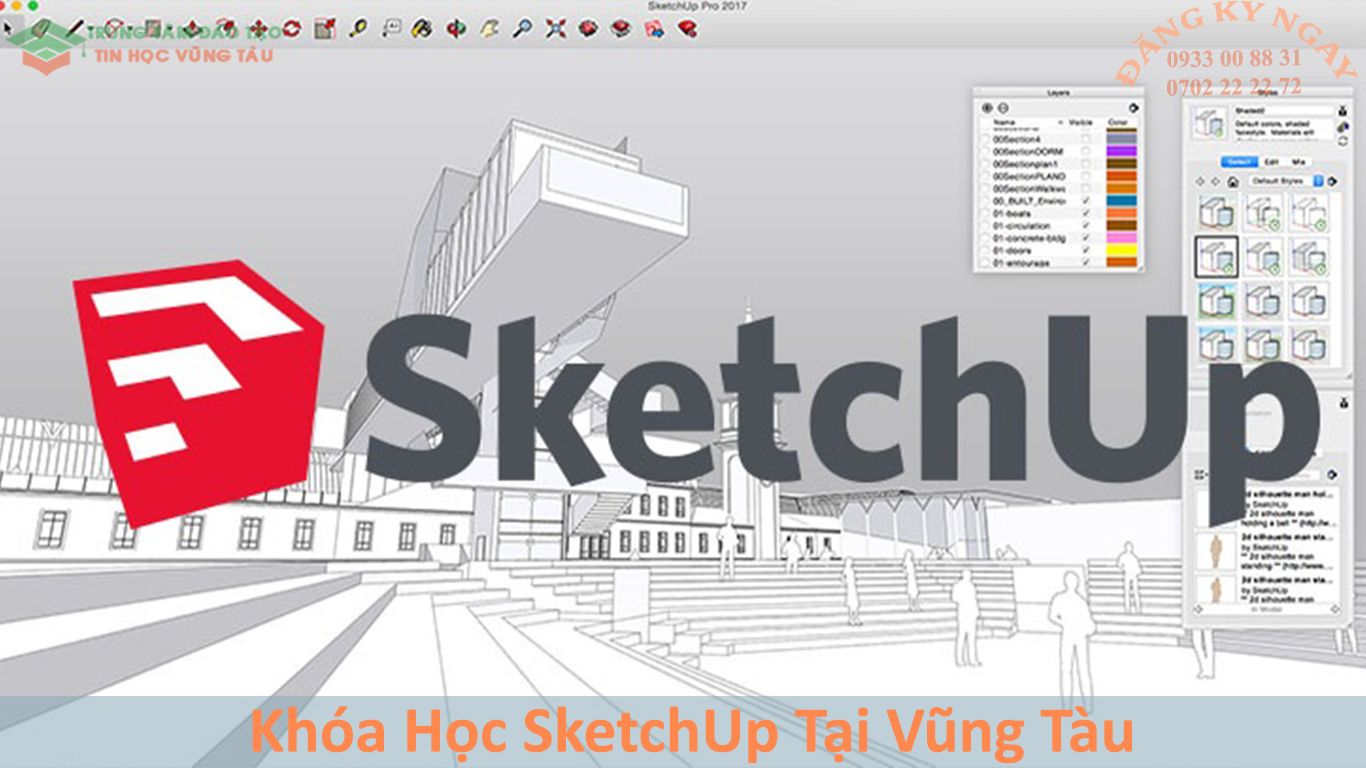Viewport: 1366px width, 768px height.
Task: Open the Layers panel details menu arrow
Action: click(x=1133, y=108)
